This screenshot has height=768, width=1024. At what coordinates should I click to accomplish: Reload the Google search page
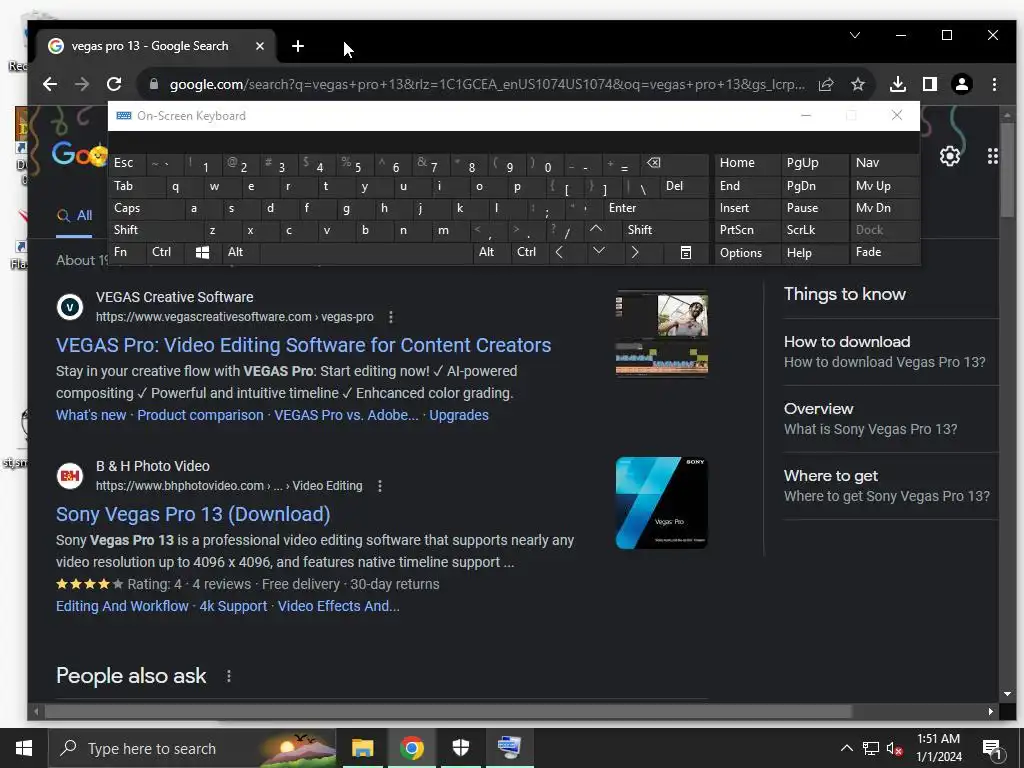114,84
